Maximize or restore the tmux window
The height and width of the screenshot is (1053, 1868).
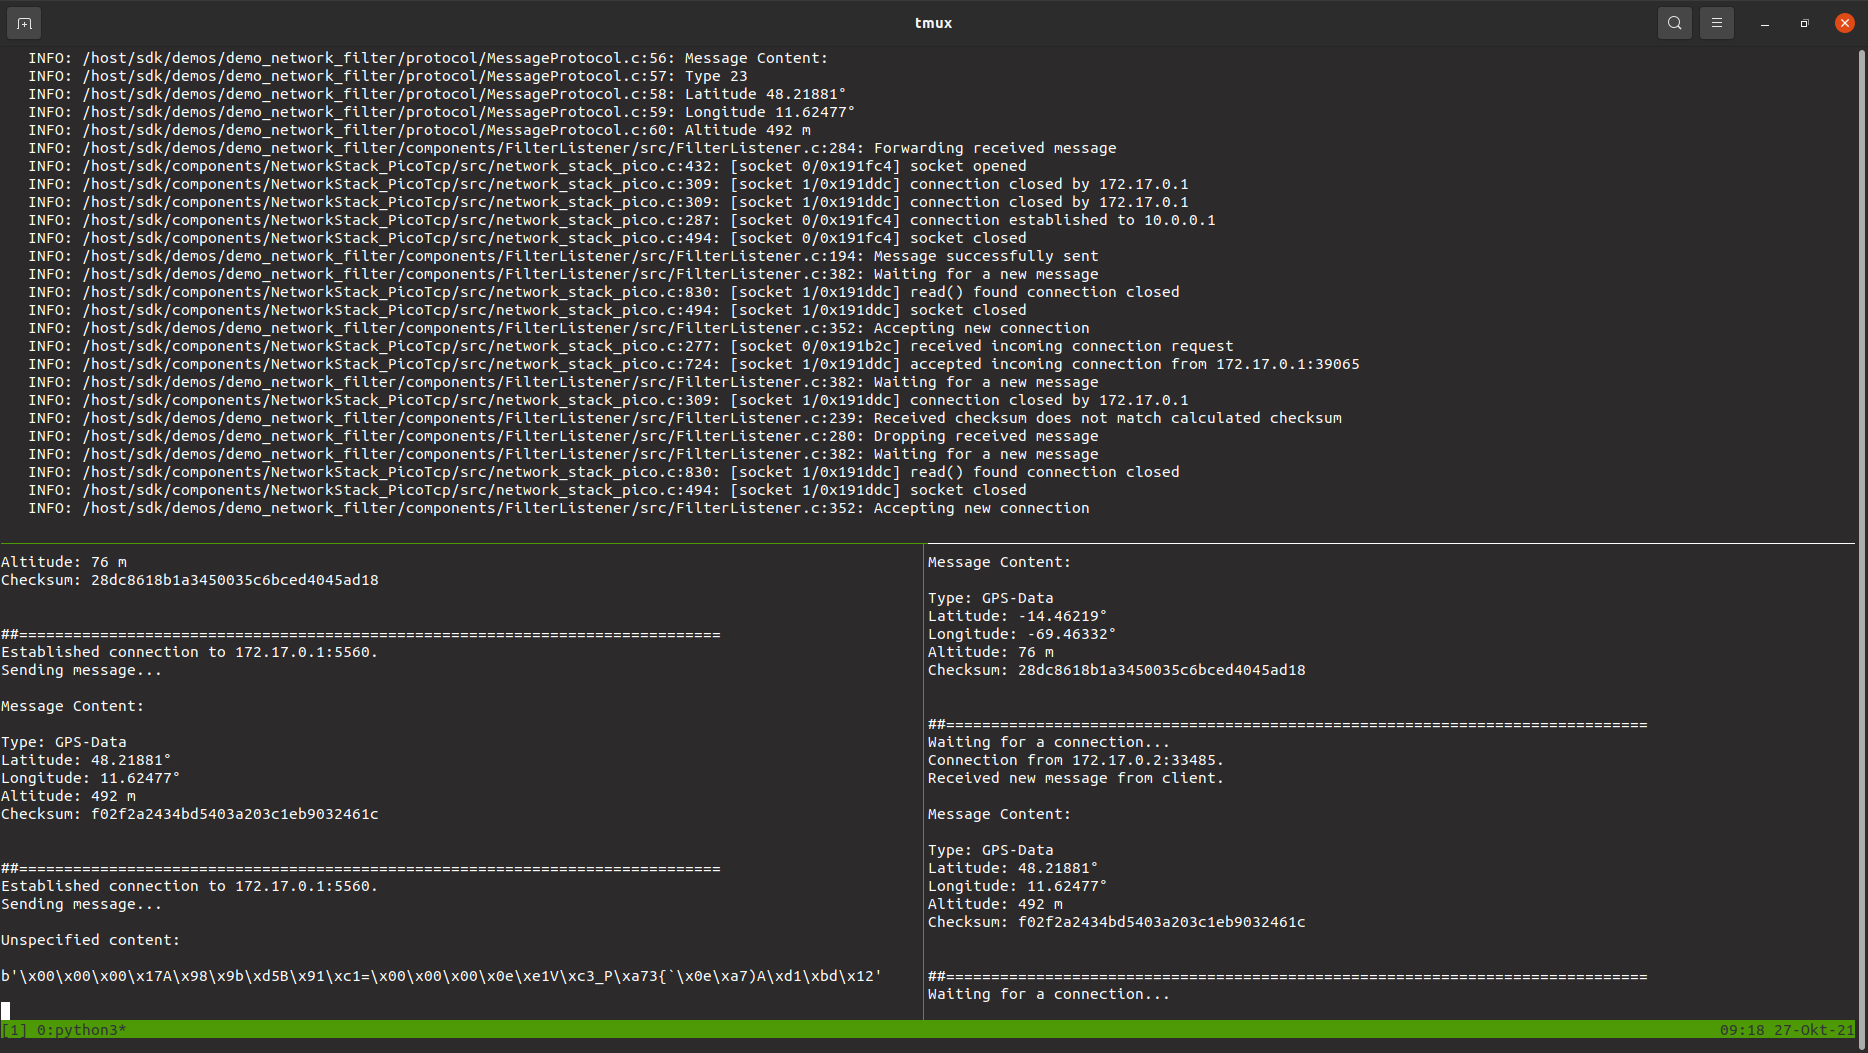[x=1805, y=23]
